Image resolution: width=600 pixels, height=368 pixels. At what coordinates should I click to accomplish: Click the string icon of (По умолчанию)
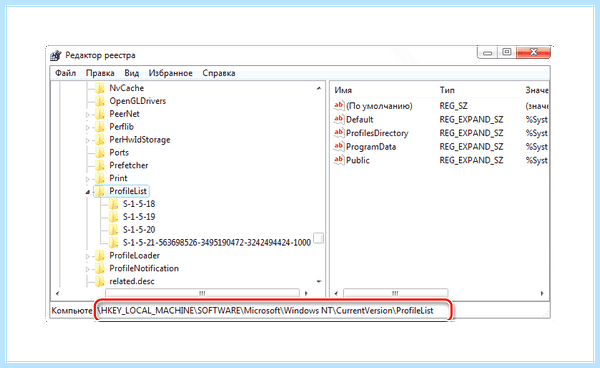[339, 106]
